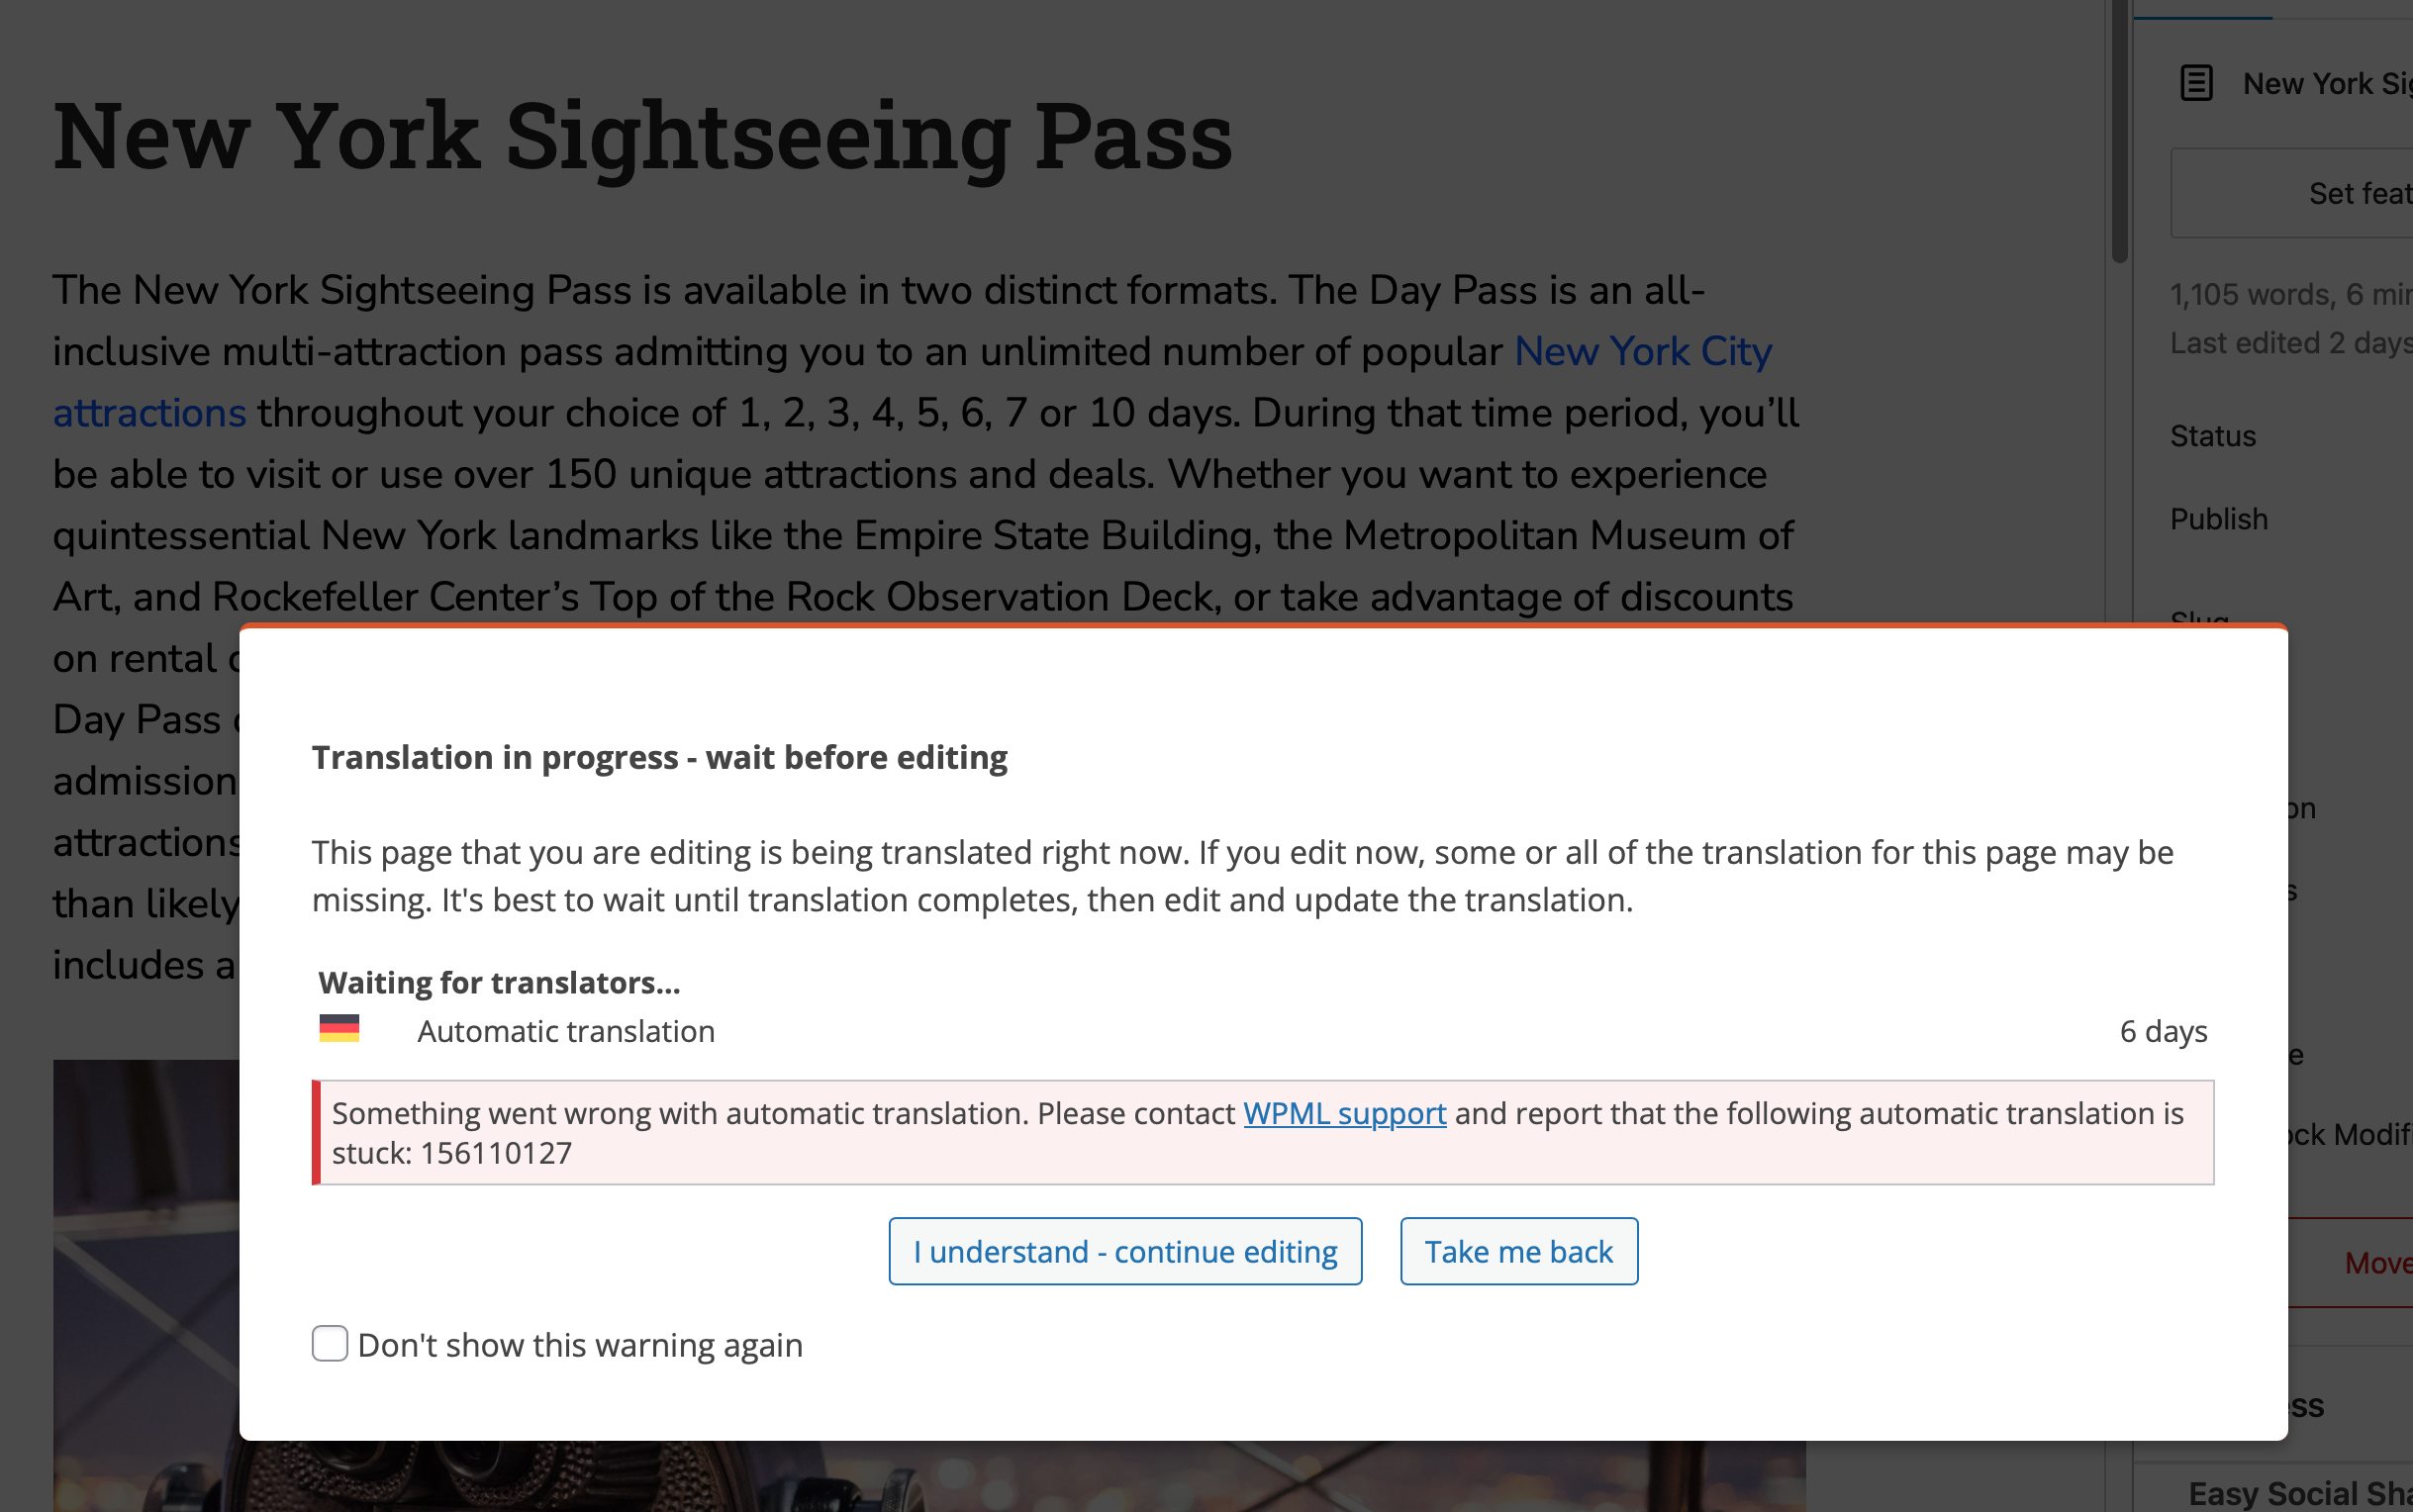Tick 'Don't show this warning again' checkbox
Viewport: 2413px width, 1512px height.
click(330, 1344)
